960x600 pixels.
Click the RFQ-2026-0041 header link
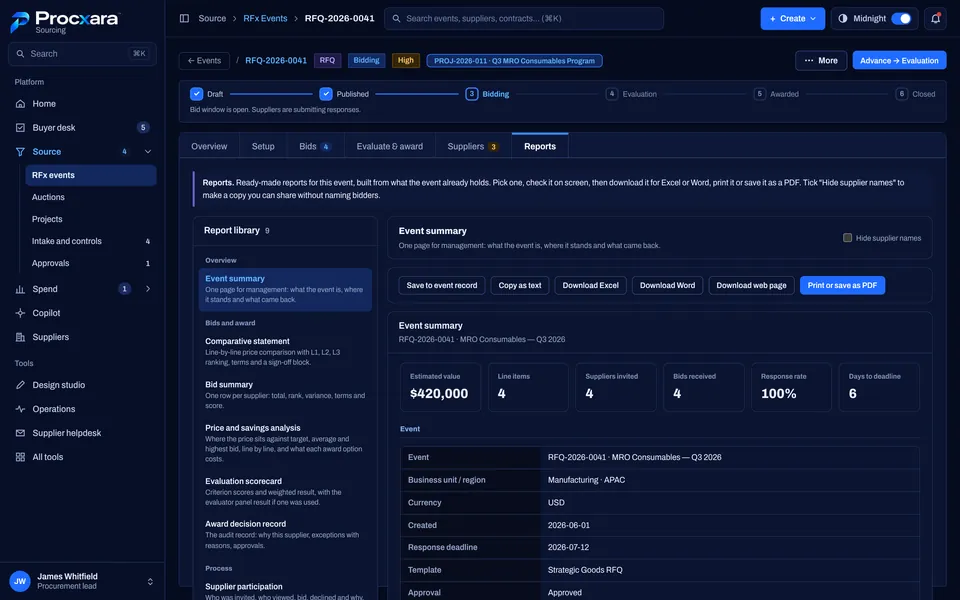coord(276,61)
